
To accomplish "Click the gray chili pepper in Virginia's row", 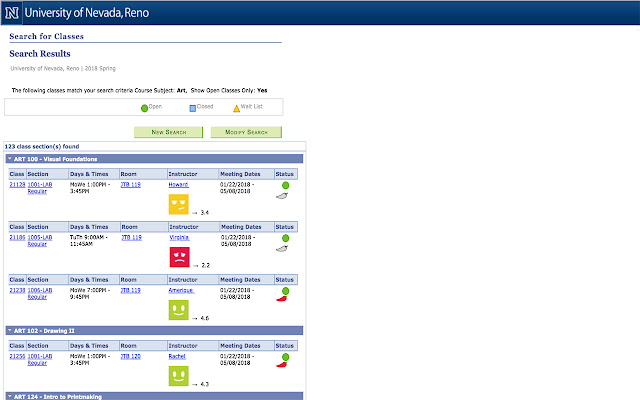I will [x=282, y=249].
